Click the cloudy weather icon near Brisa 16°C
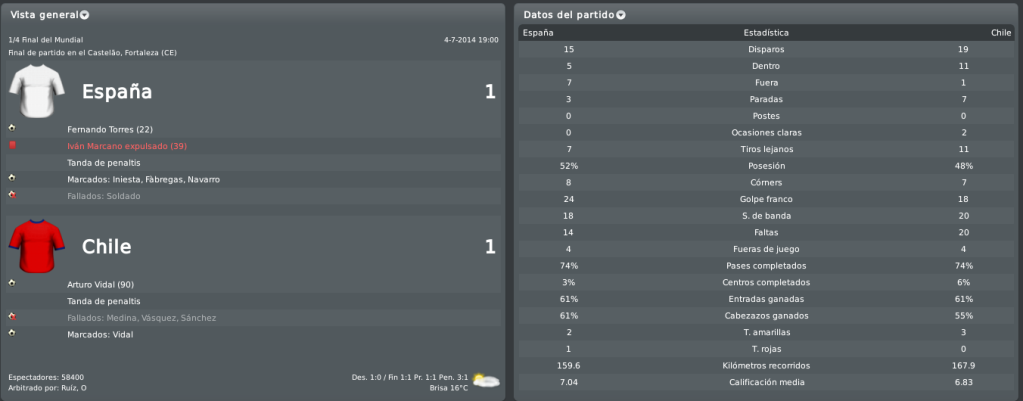Viewport: 1023px width, 401px height. point(486,381)
